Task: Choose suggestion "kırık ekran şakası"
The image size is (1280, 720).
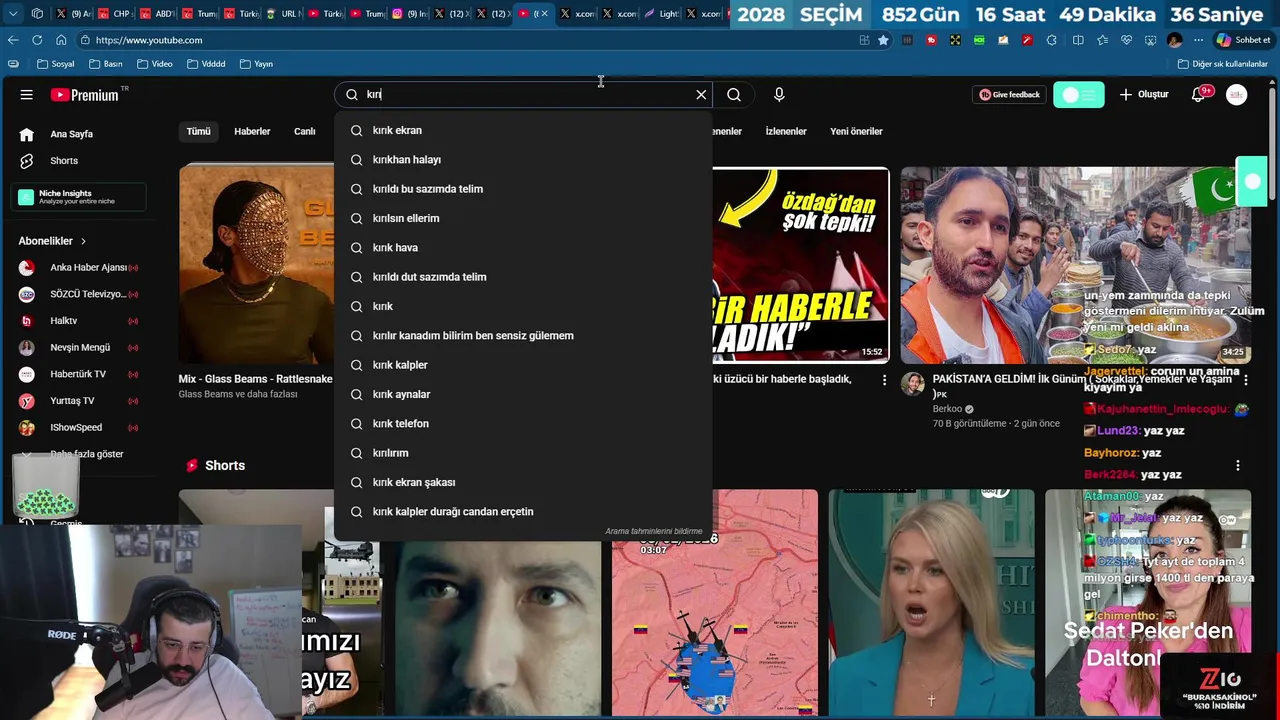Action: coord(523,482)
